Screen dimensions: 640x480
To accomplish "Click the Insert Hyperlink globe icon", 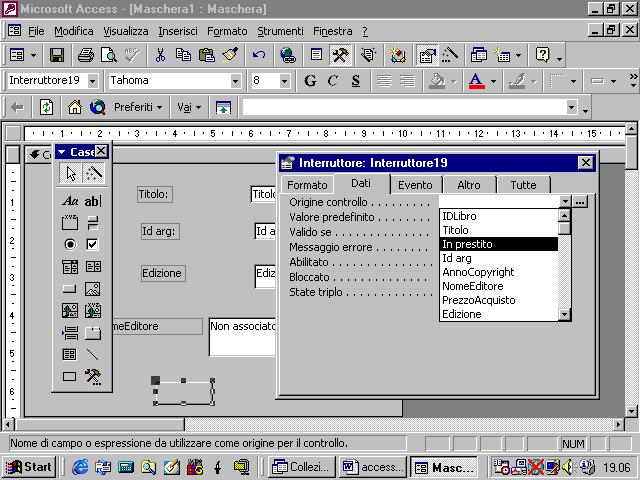I will tap(288, 55).
